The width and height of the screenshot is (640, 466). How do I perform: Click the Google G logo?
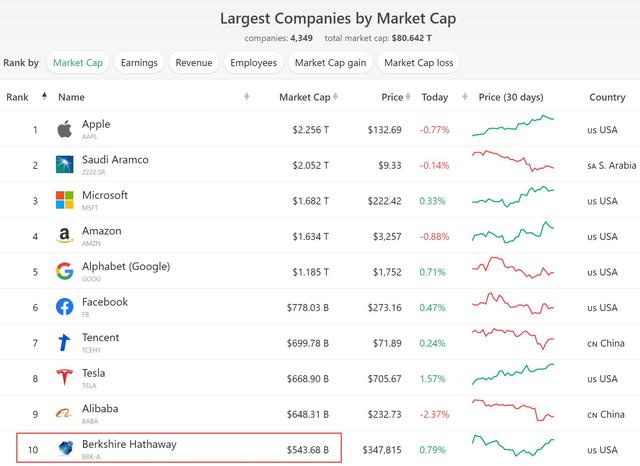(64, 271)
